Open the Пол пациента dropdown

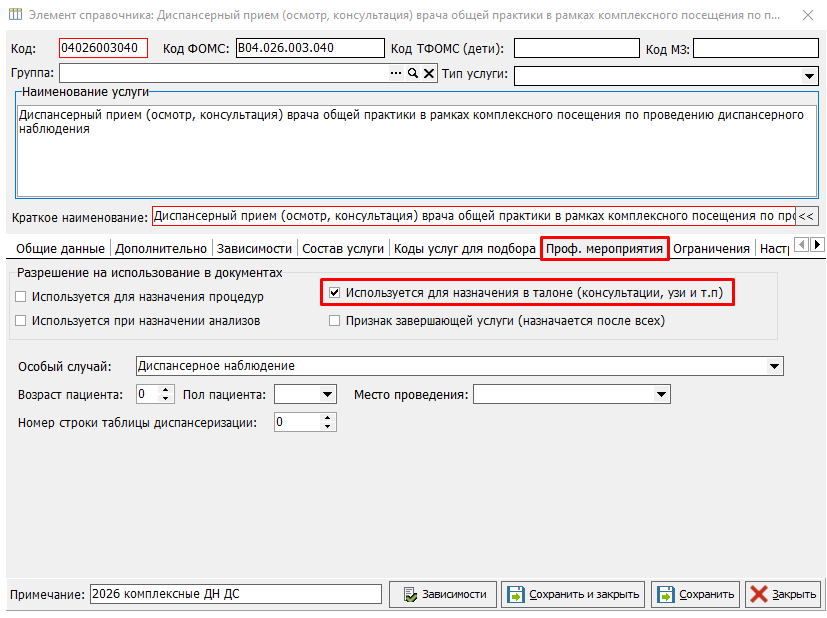327,394
